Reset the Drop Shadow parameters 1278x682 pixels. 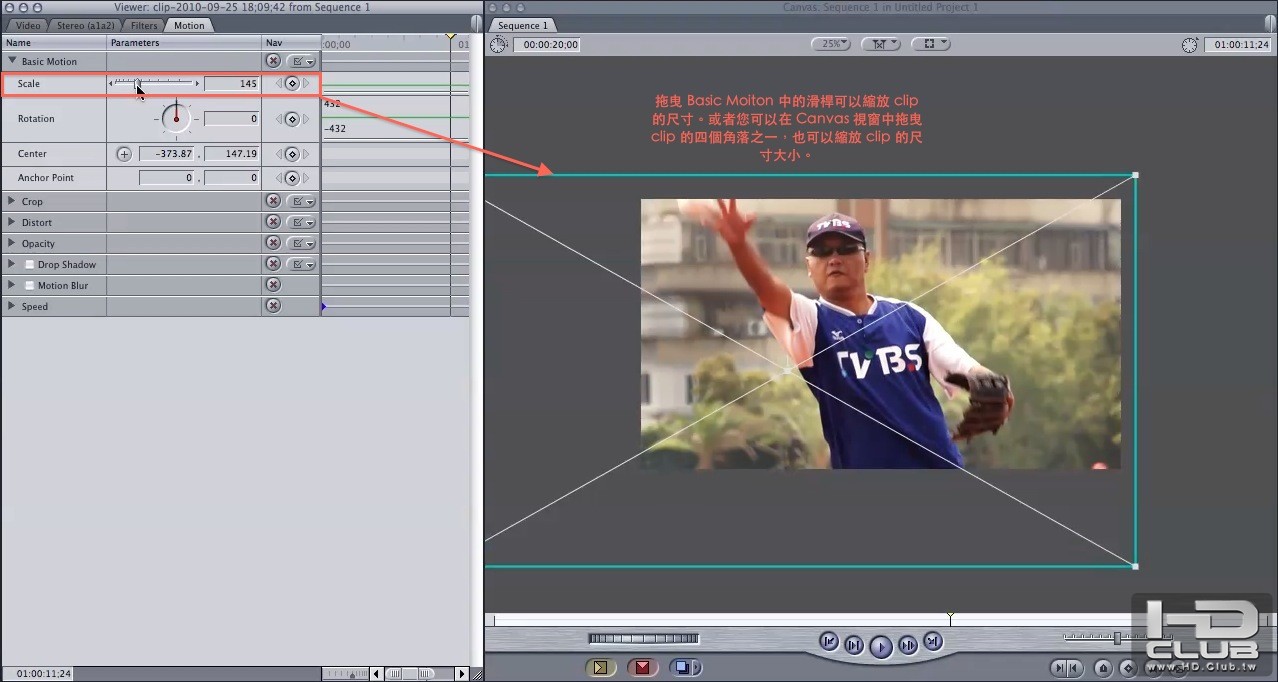[273, 264]
